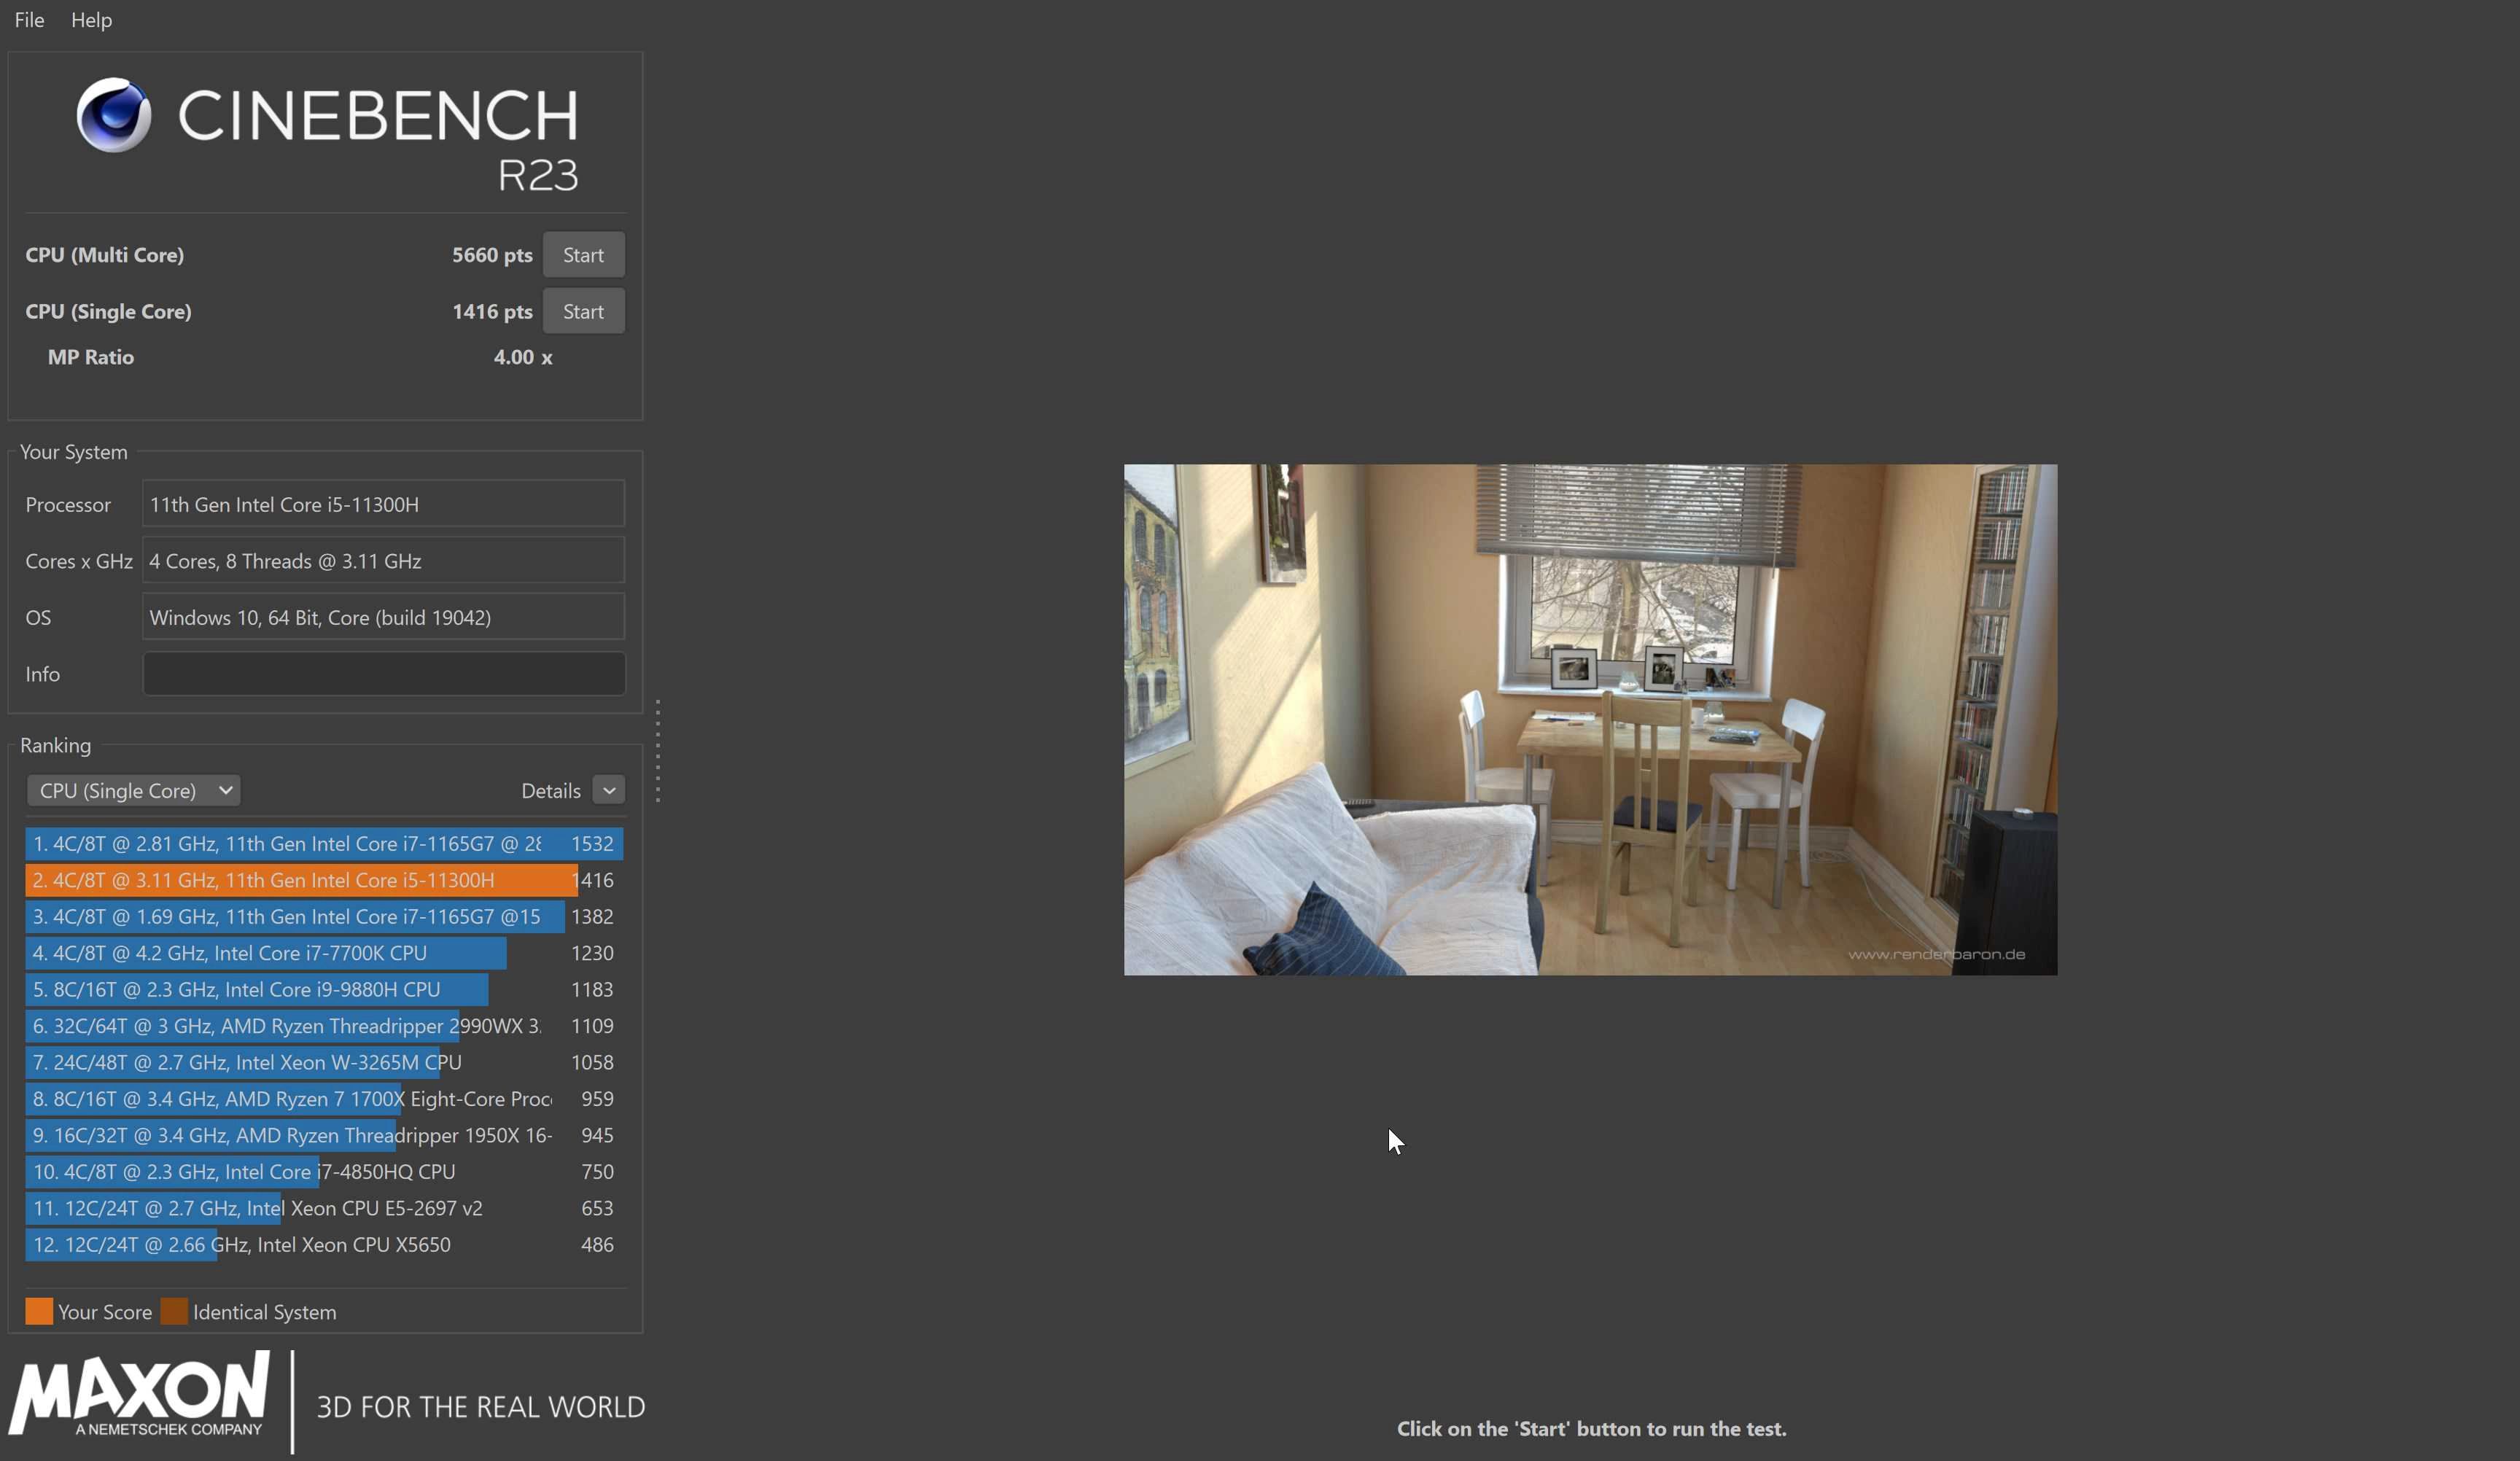Select ranking row 9 Threadripper 1950X
The height and width of the screenshot is (1461, 2520).
pos(324,1135)
